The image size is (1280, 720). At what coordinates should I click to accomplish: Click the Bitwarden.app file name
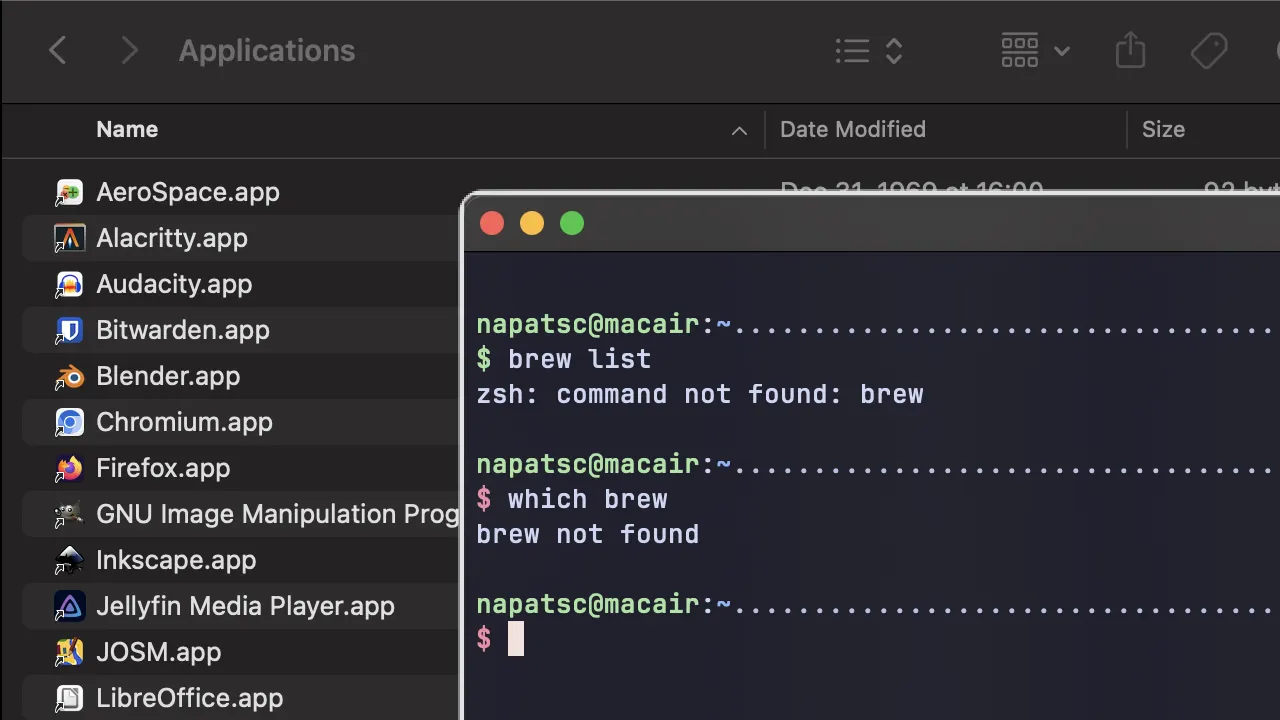(183, 330)
